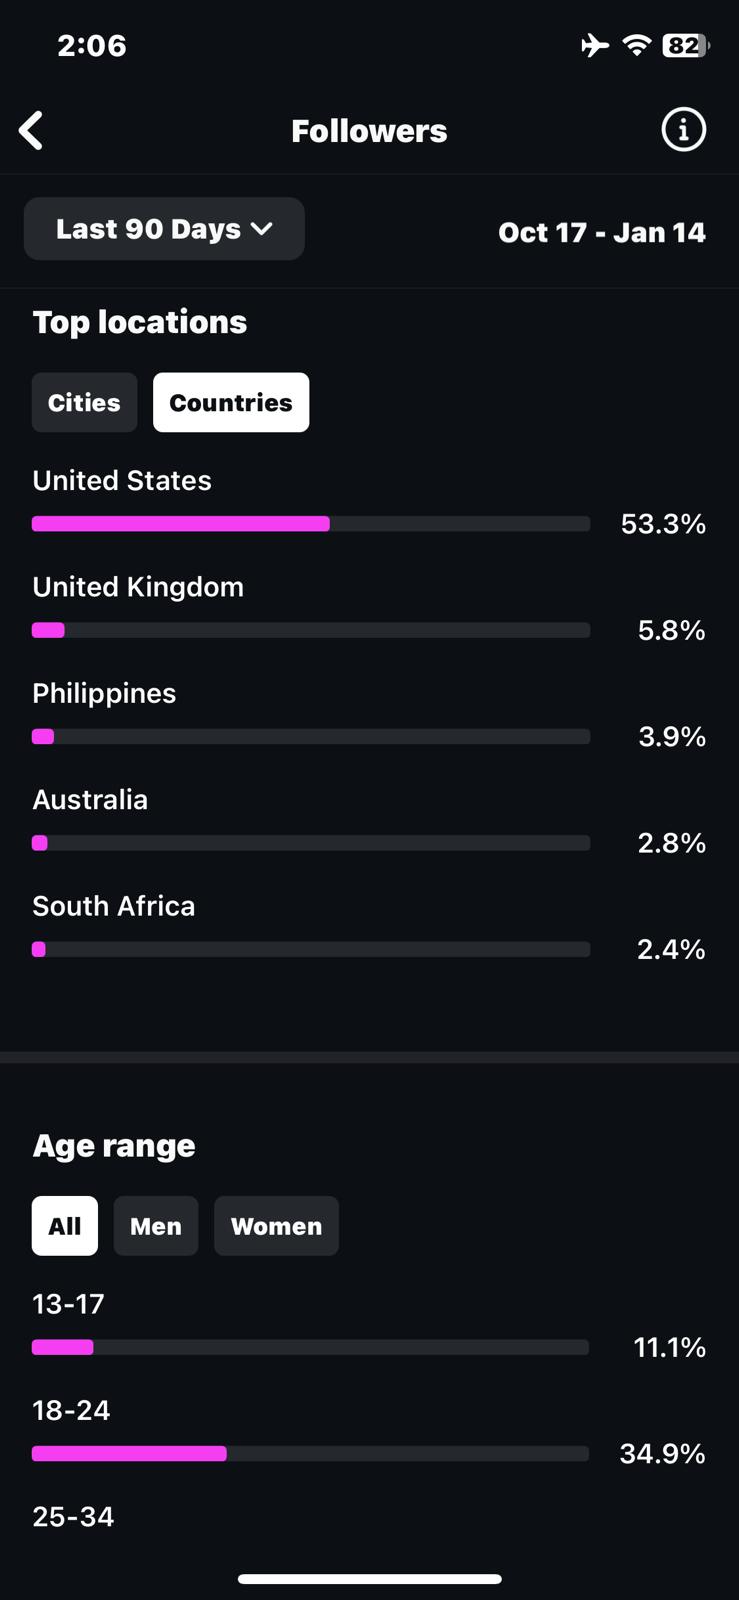Open the Last 90 Days dropdown
The image size is (739, 1600).
click(164, 229)
